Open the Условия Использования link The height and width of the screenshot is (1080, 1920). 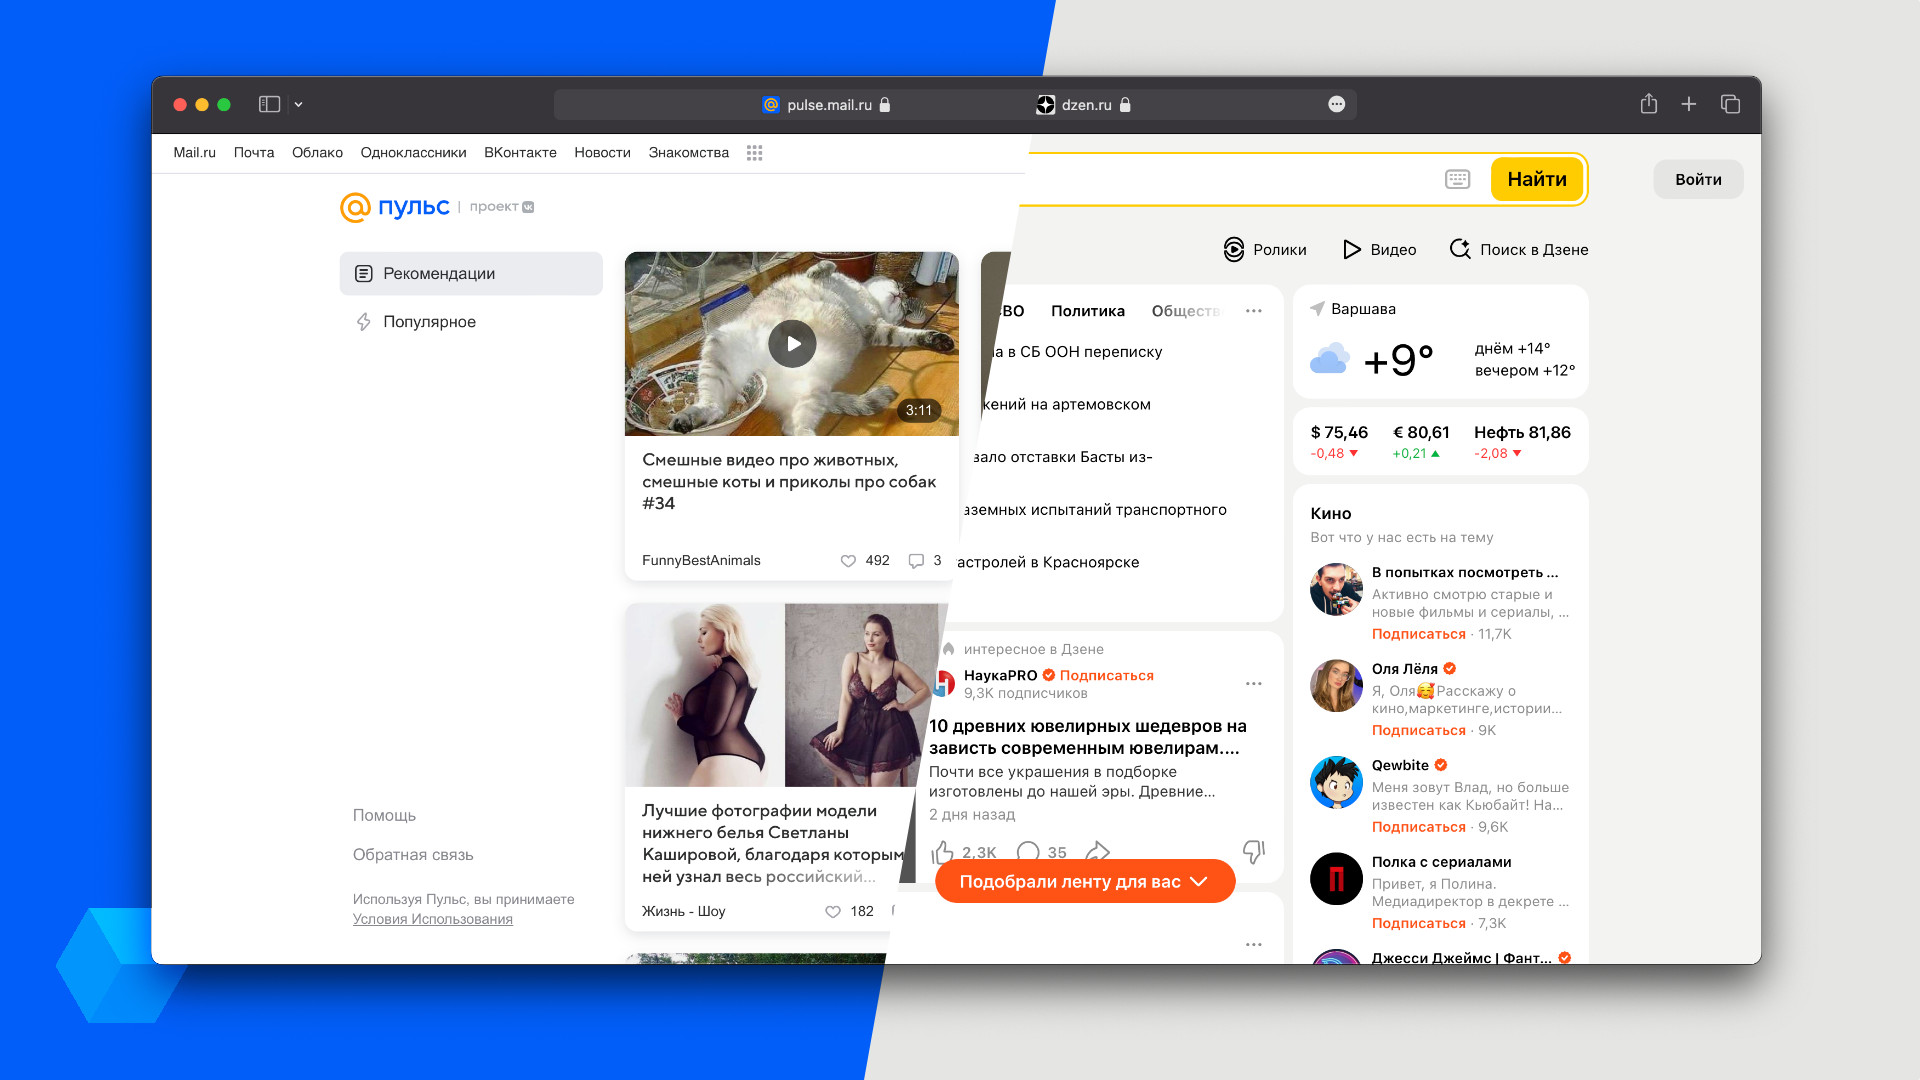tap(432, 919)
